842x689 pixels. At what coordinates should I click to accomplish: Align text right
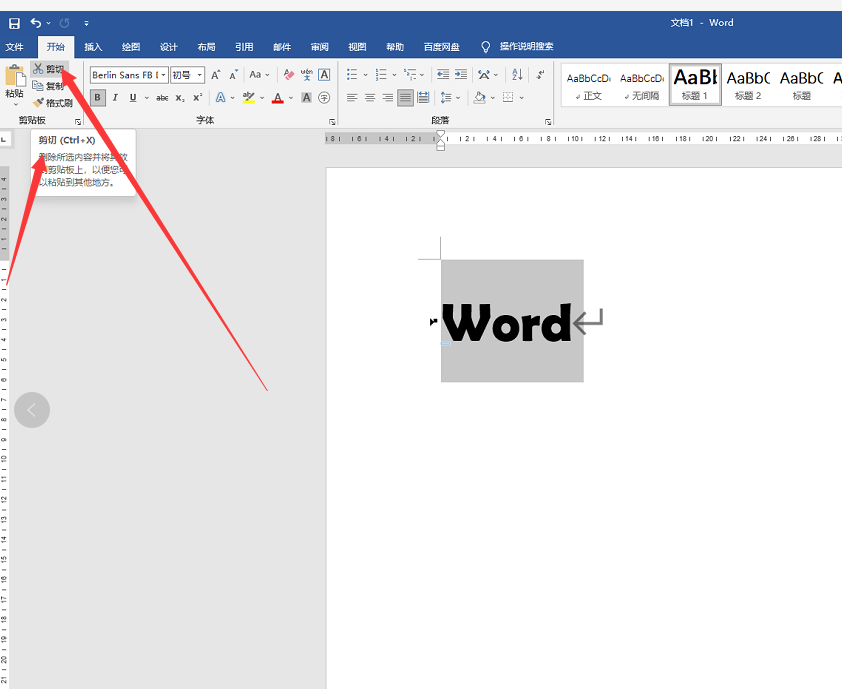tap(388, 98)
